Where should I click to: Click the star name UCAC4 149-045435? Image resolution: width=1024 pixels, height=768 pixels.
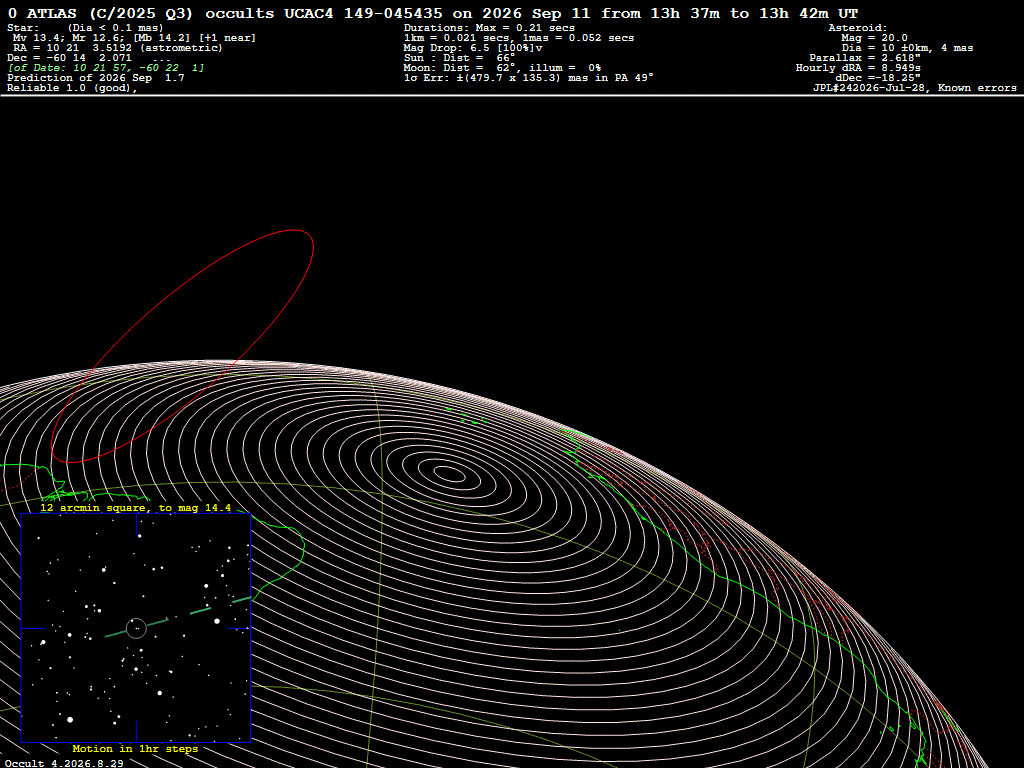tap(363, 14)
